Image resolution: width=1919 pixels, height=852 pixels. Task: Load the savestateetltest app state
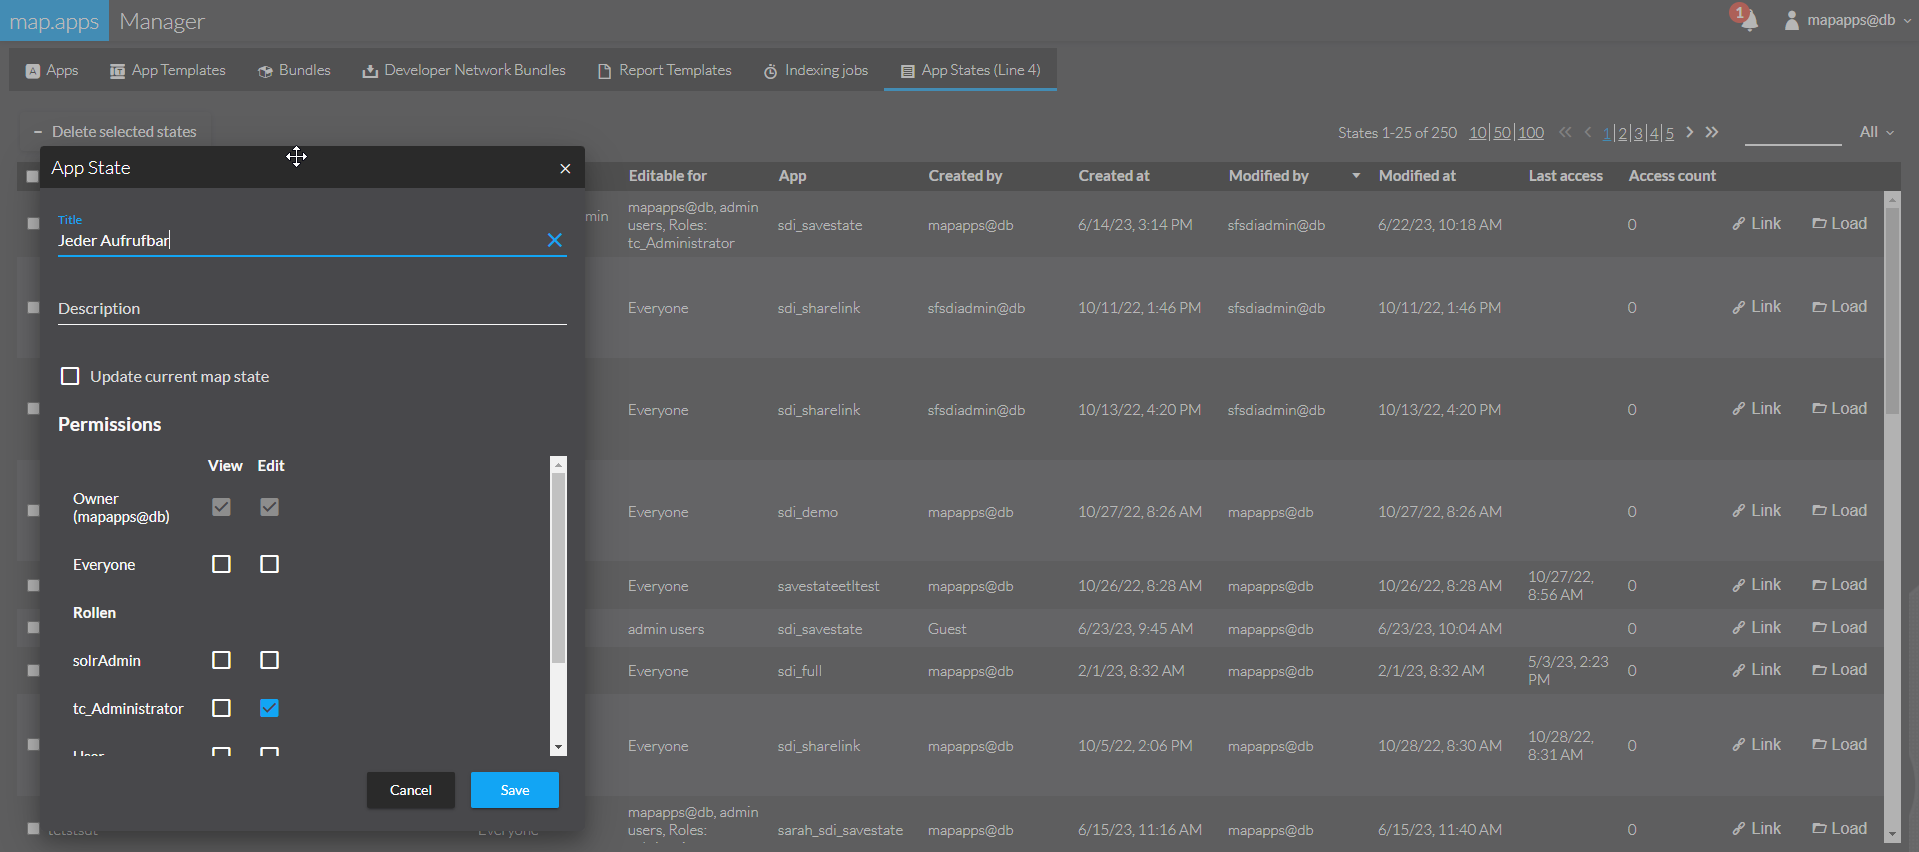coord(1839,585)
